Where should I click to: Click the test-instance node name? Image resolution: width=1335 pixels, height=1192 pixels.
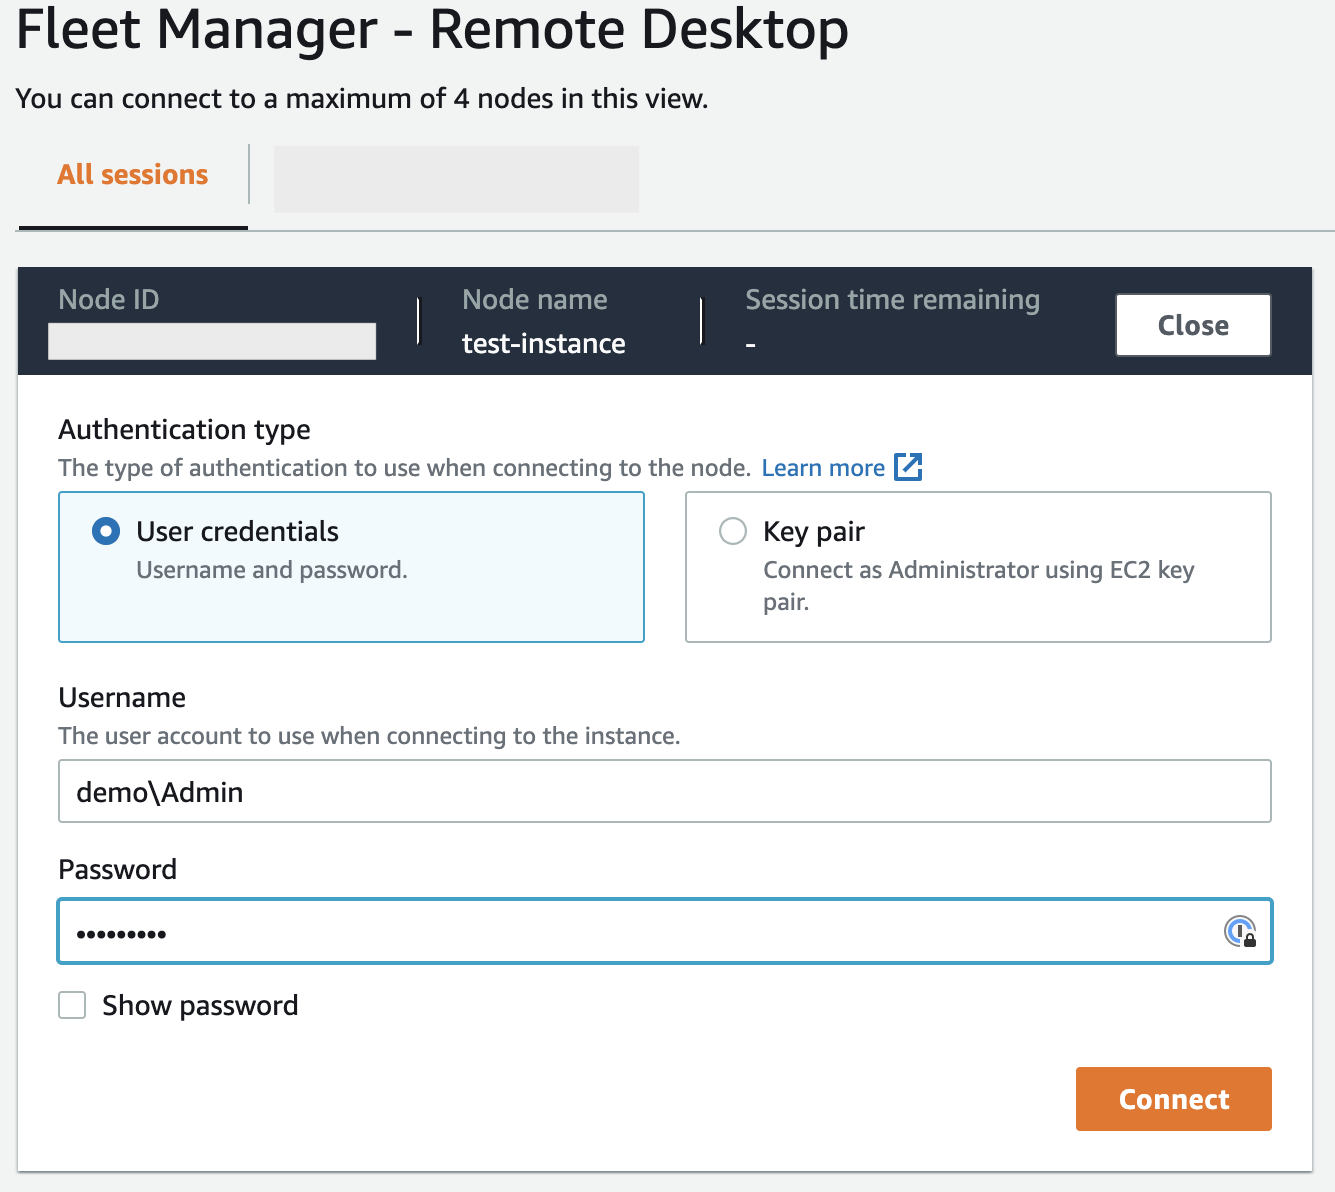pos(543,343)
